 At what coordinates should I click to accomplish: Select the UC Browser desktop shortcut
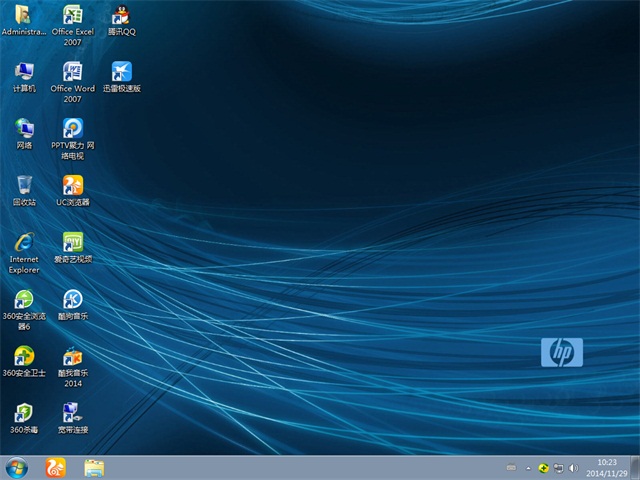pyautogui.click(x=73, y=186)
